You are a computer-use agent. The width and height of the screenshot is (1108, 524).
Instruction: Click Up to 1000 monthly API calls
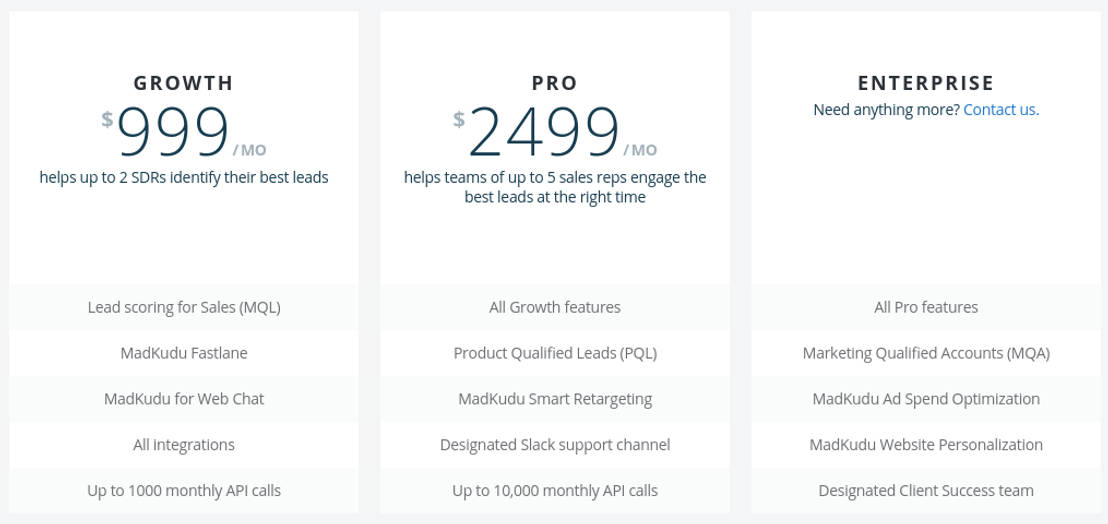coord(184,491)
